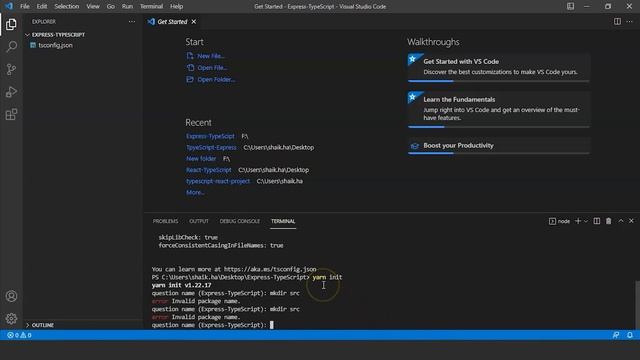The height and width of the screenshot is (360, 640).
Task: Click the More... recent link
Action: [x=195, y=192]
